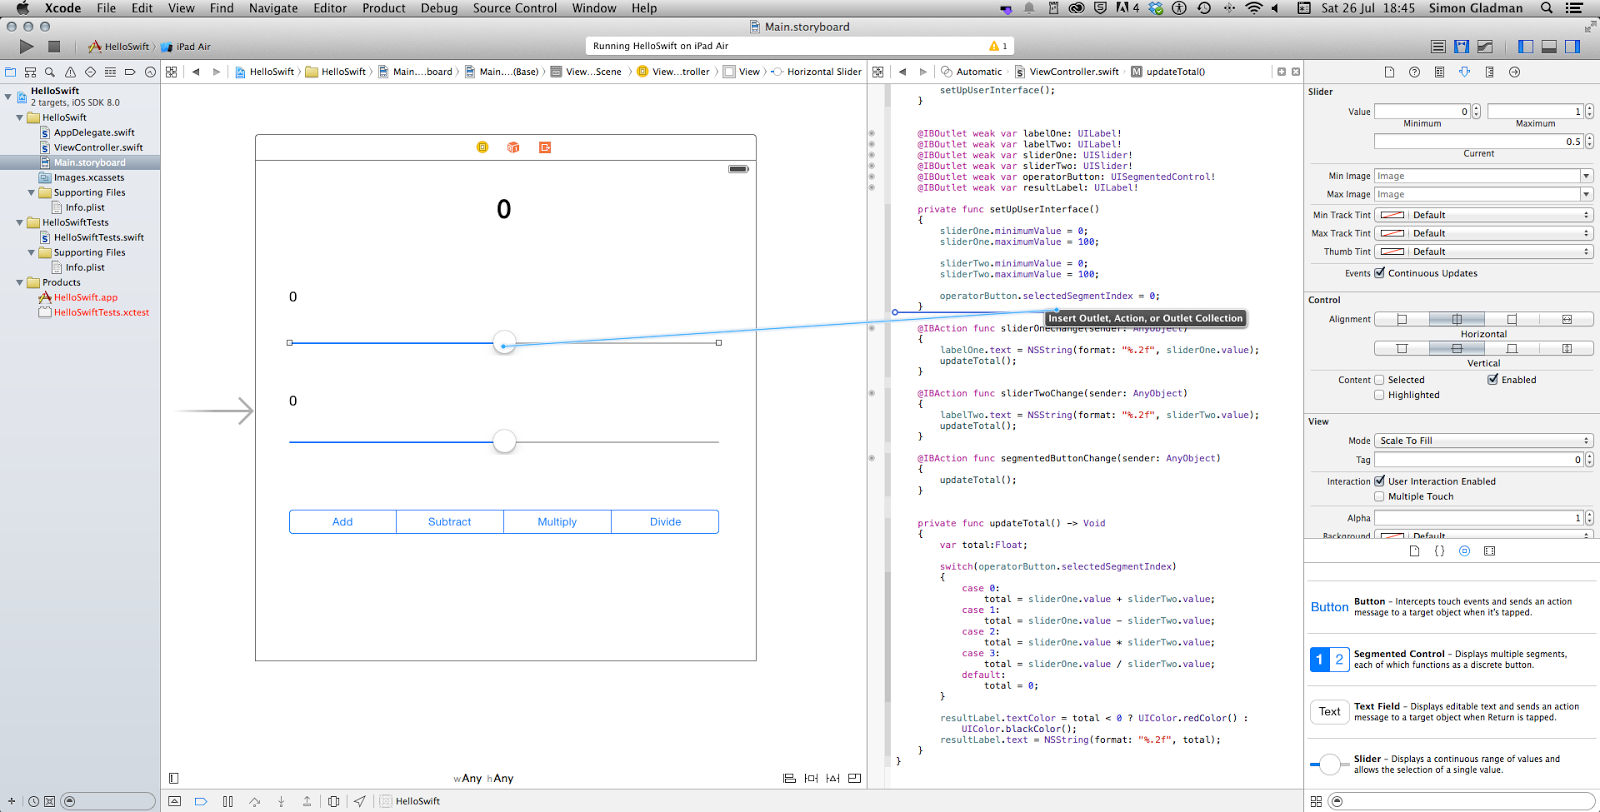Open the Apple menu

(x=22, y=8)
